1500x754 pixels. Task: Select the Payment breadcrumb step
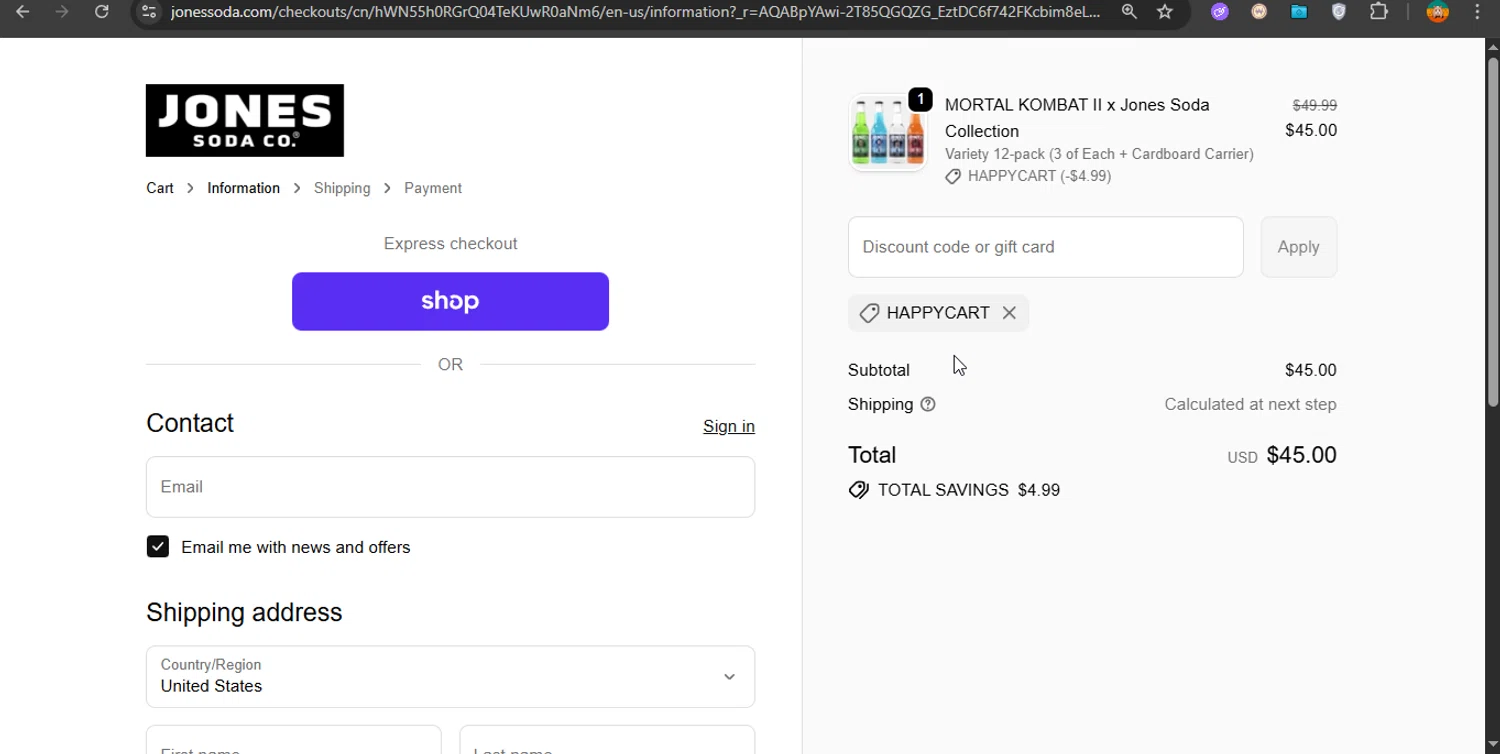(433, 188)
